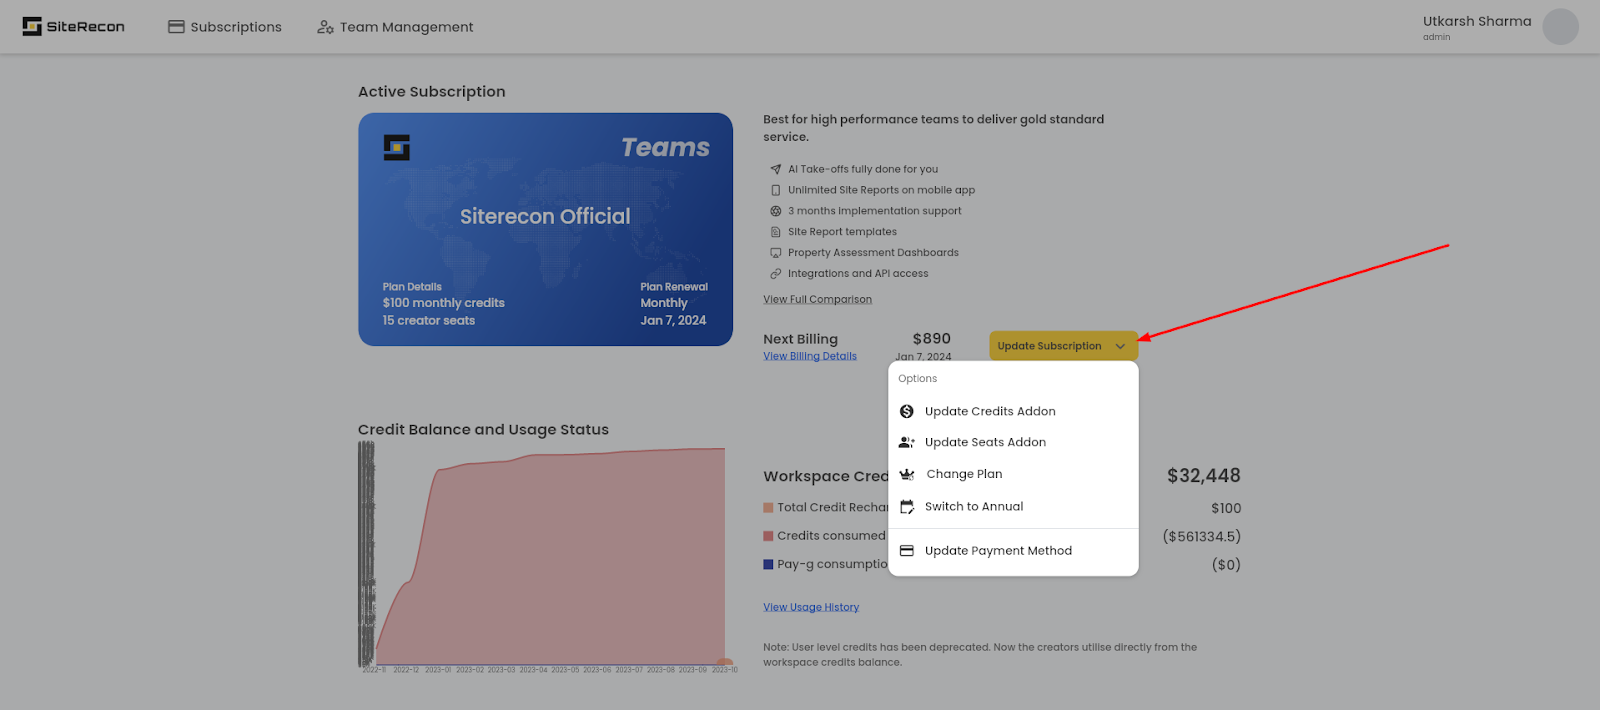This screenshot has width=1600, height=710.
Task: Click the implementation support lifebuoy icon
Action: pyautogui.click(x=775, y=211)
